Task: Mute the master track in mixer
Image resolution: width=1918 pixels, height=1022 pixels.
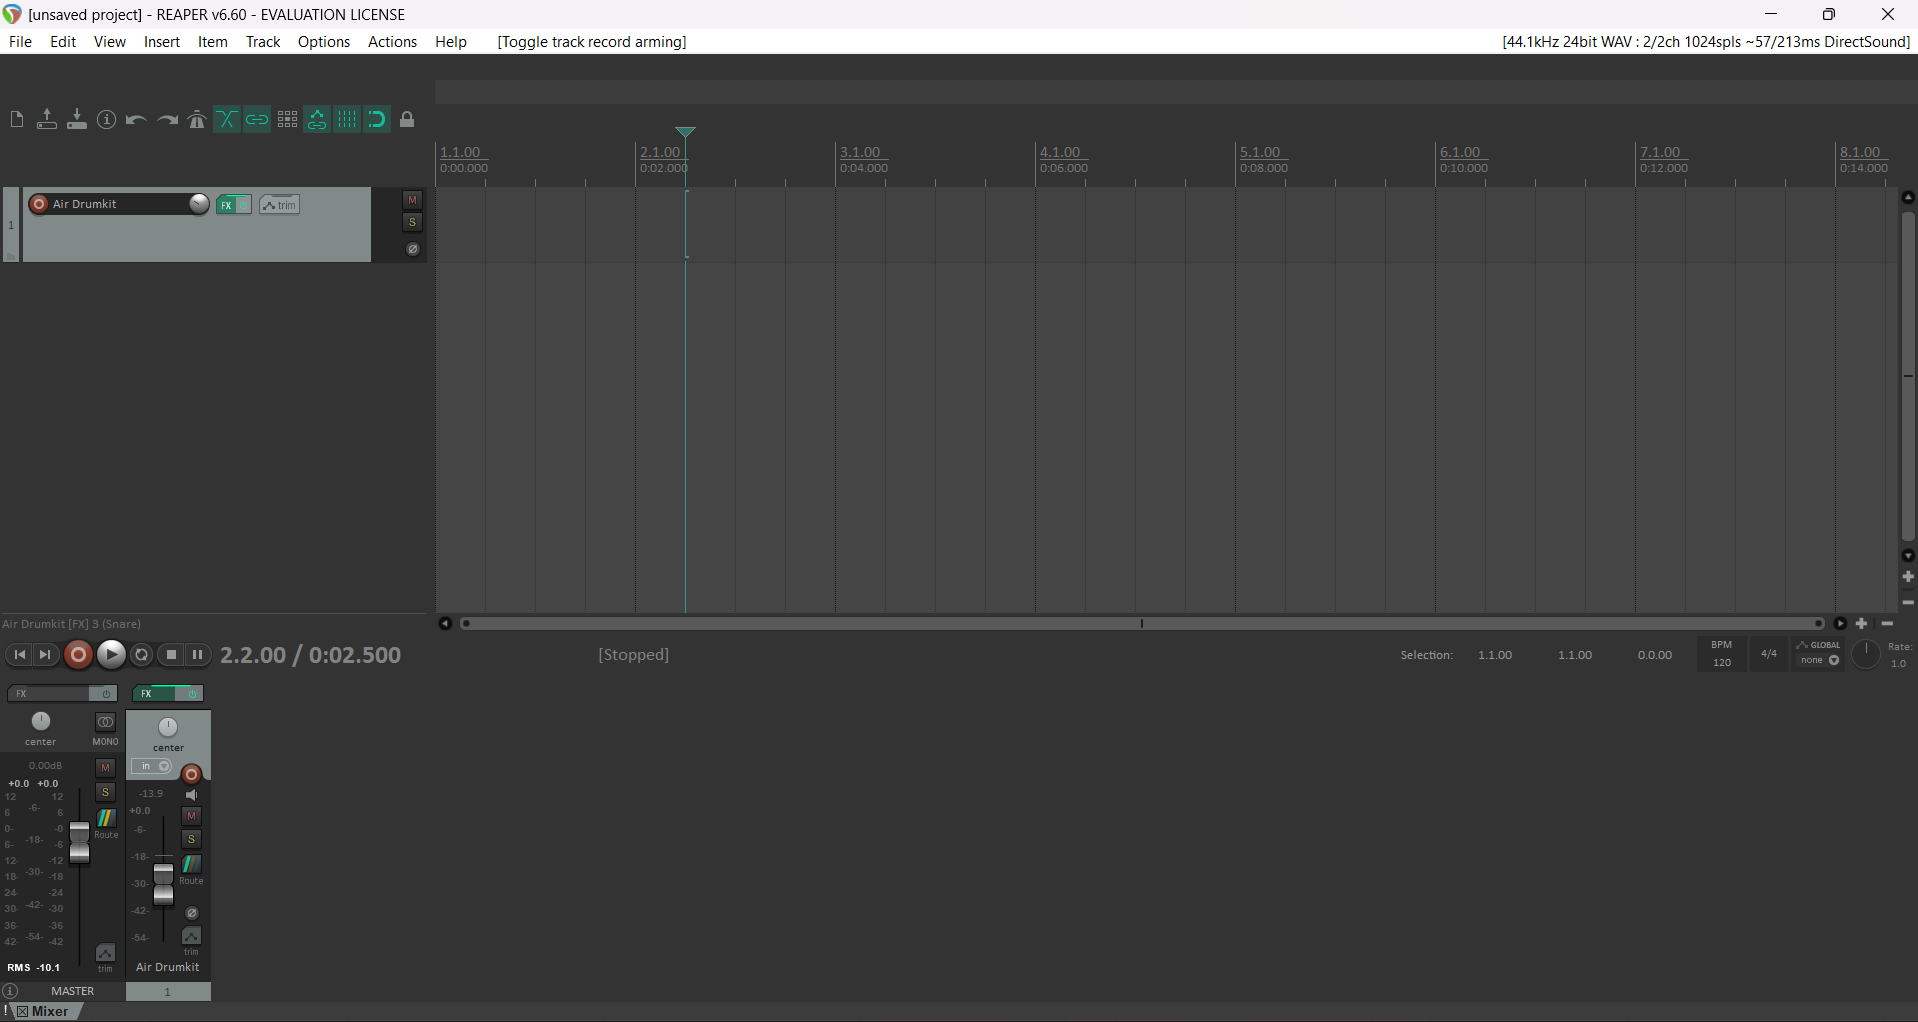Action: pos(105,768)
